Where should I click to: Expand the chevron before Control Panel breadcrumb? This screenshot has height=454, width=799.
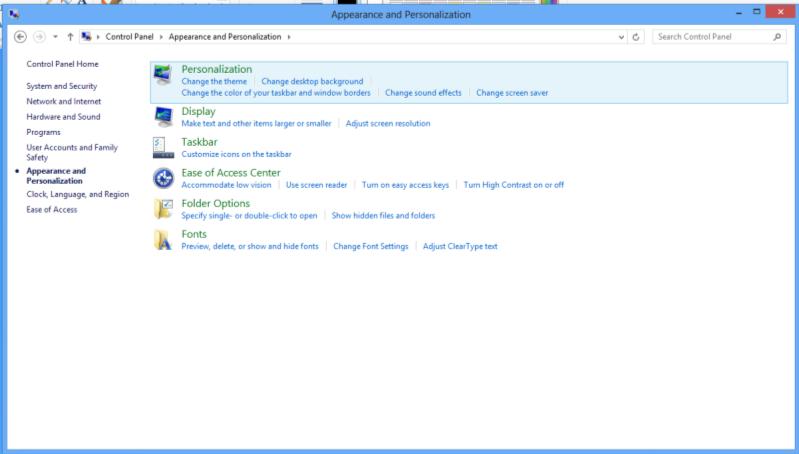point(98,37)
